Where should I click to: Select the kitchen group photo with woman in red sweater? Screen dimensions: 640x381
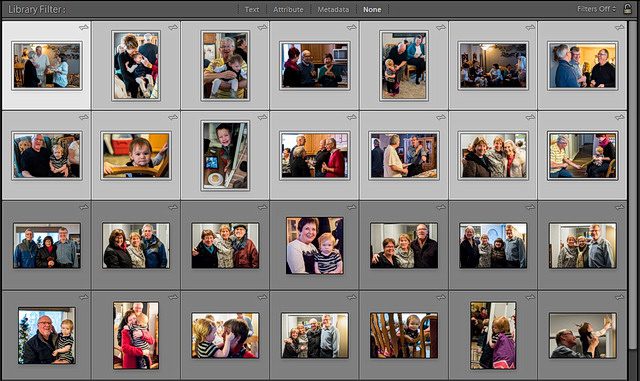click(315, 156)
